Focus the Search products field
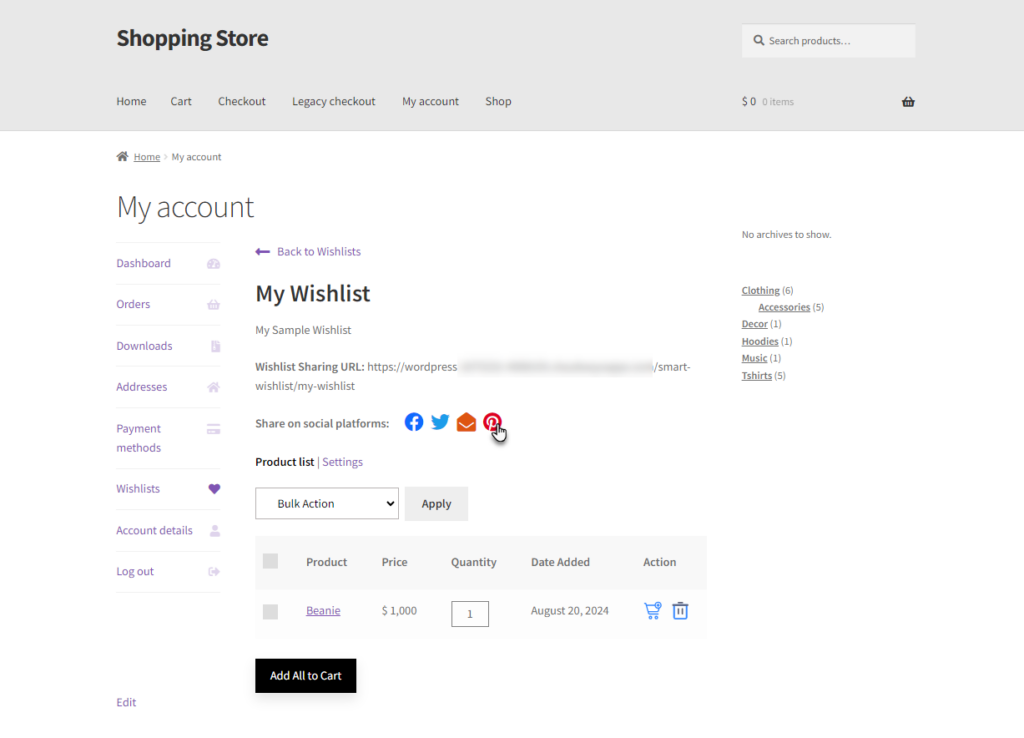Image resolution: width=1024 pixels, height=738 pixels. pos(828,40)
